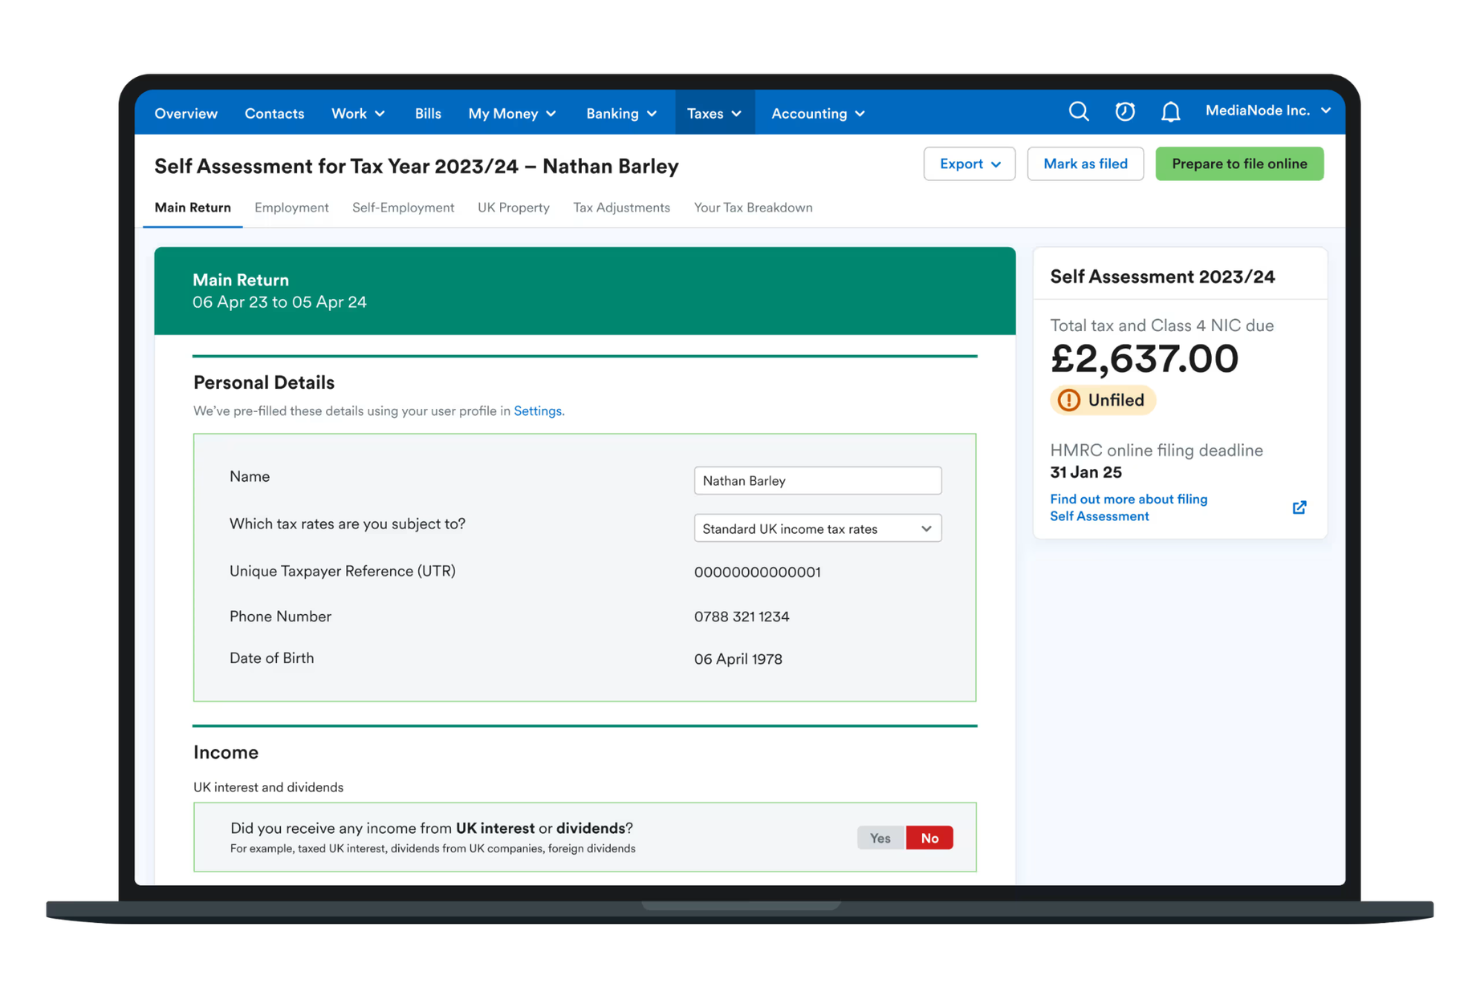
Task: Click the phone number 0788 321 1234
Action: (x=742, y=617)
